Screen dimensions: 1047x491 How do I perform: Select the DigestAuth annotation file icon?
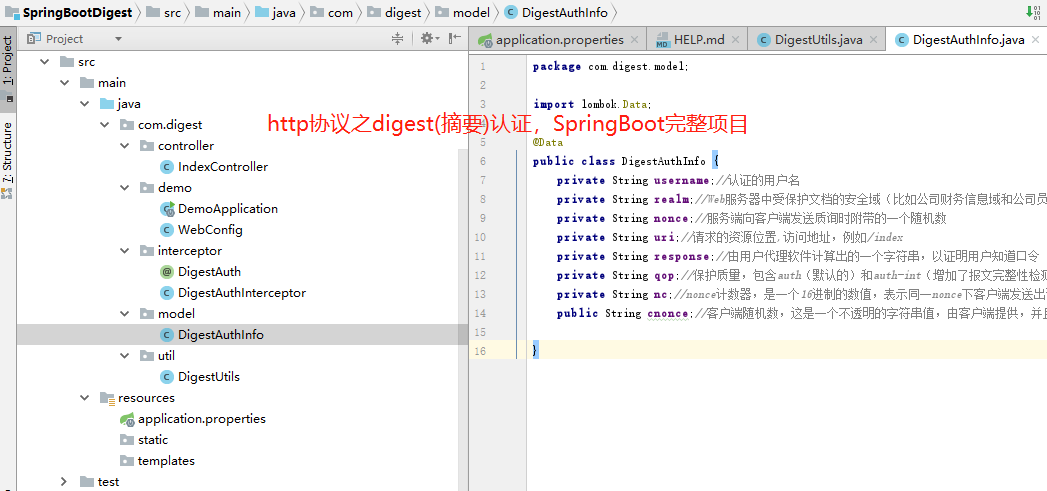tap(167, 271)
